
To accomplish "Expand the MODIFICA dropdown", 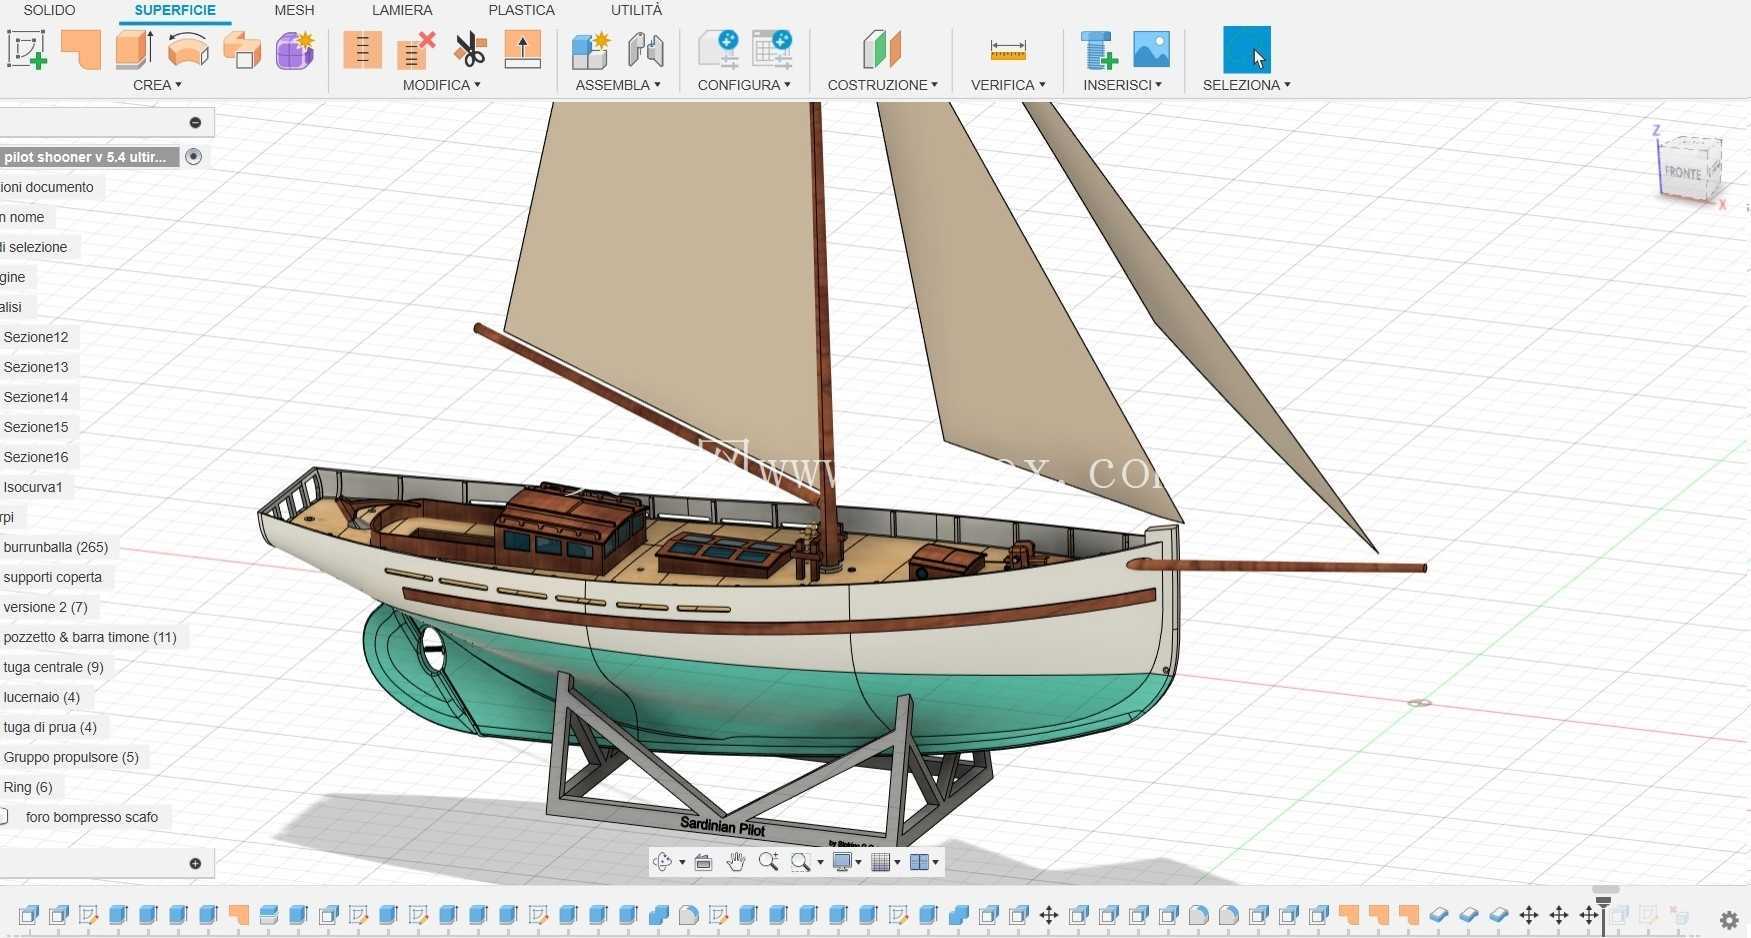I will (x=441, y=85).
